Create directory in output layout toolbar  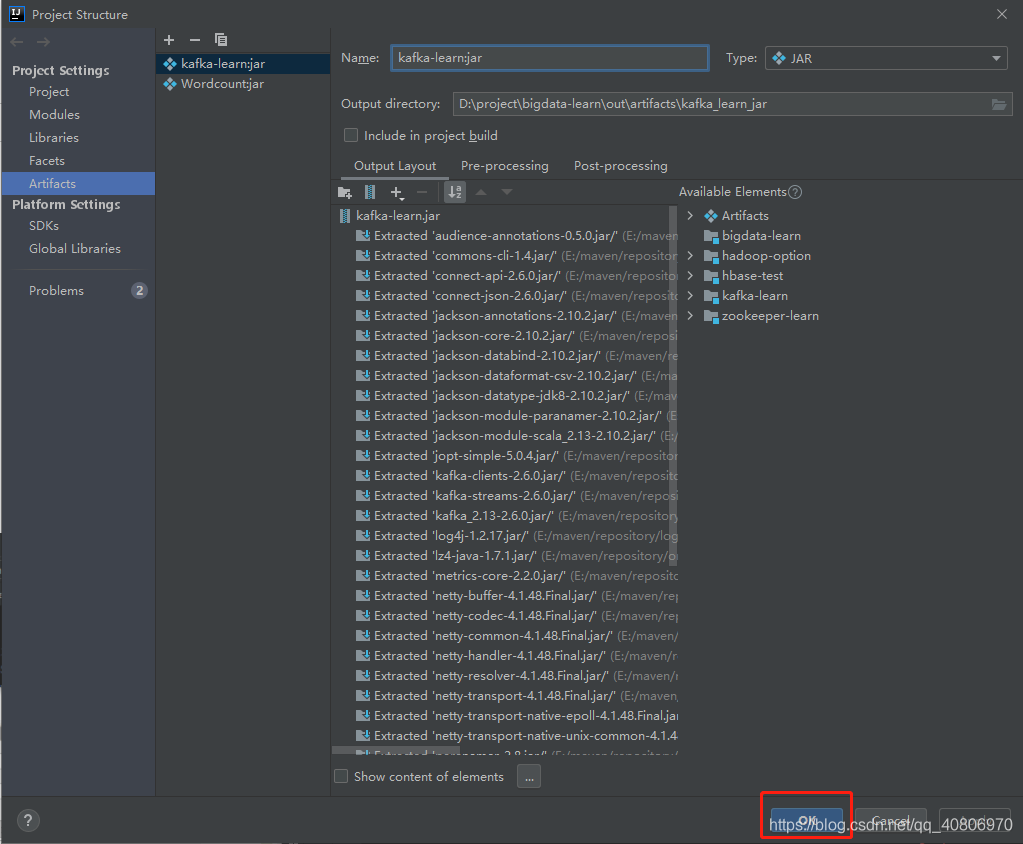344,192
